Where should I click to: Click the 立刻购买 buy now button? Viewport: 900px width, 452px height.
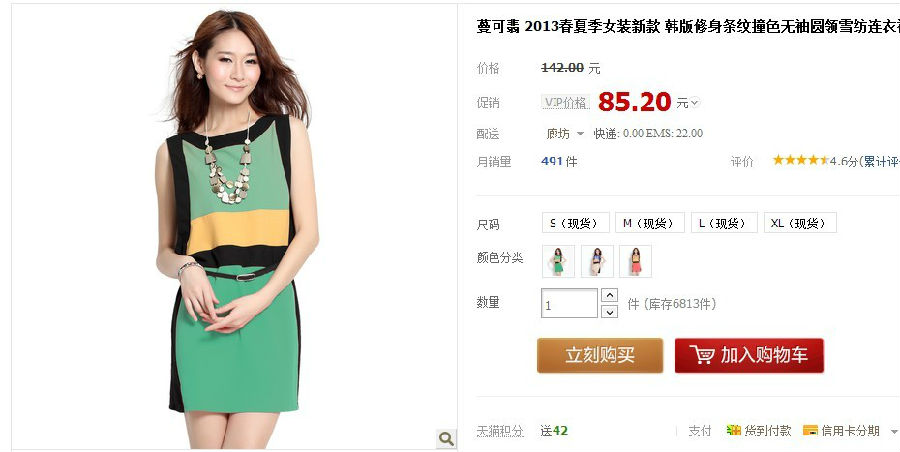(600, 356)
